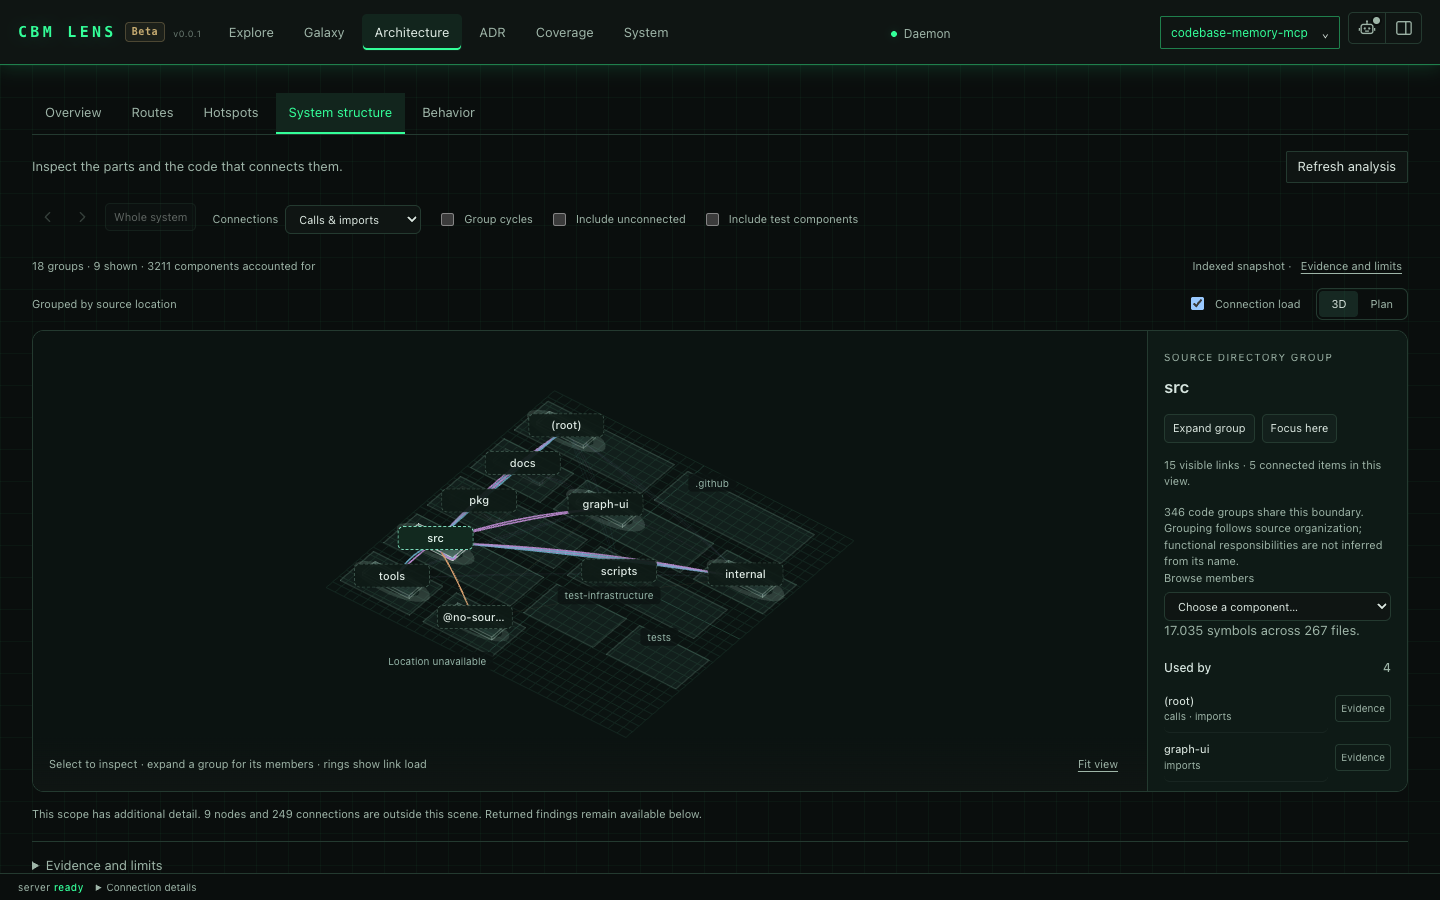This screenshot has height=900, width=1440.
Task: Show Evidence for the (root) usage
Action: (1363, 709)
